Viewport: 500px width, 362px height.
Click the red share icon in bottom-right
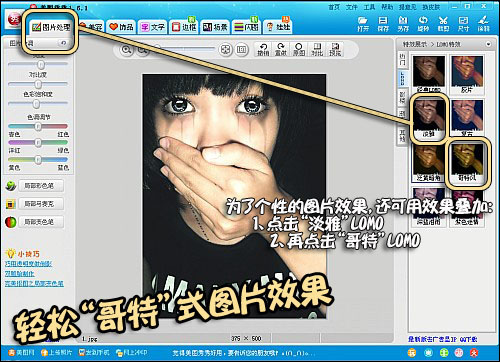474,352
